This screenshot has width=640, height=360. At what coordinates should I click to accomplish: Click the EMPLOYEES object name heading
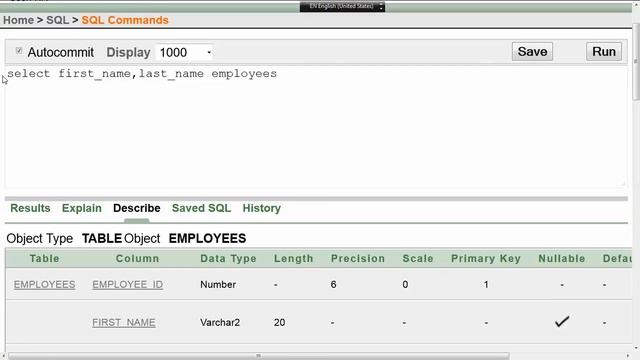(x=207, y=238)
